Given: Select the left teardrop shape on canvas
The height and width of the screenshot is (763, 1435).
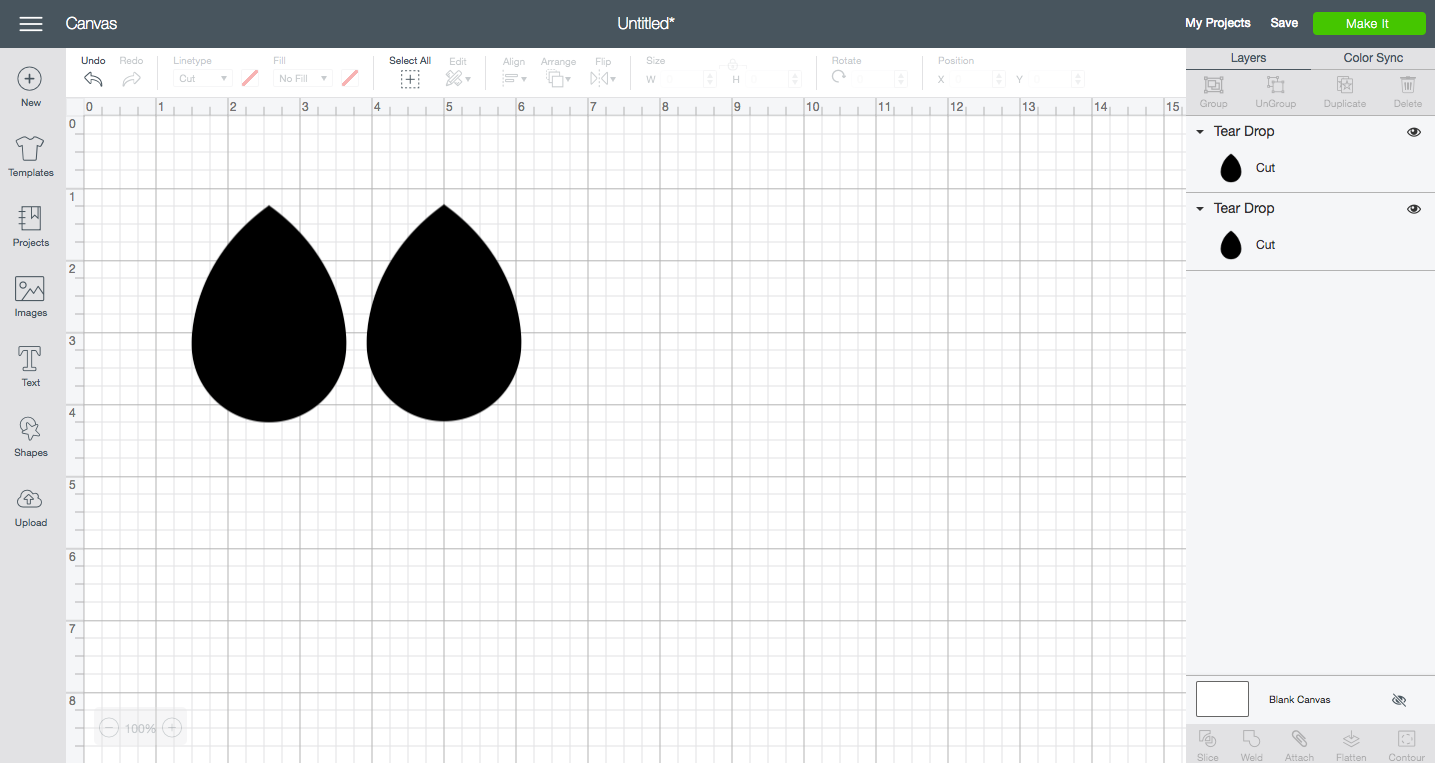Looking at the screenshot, I should 269,314.
